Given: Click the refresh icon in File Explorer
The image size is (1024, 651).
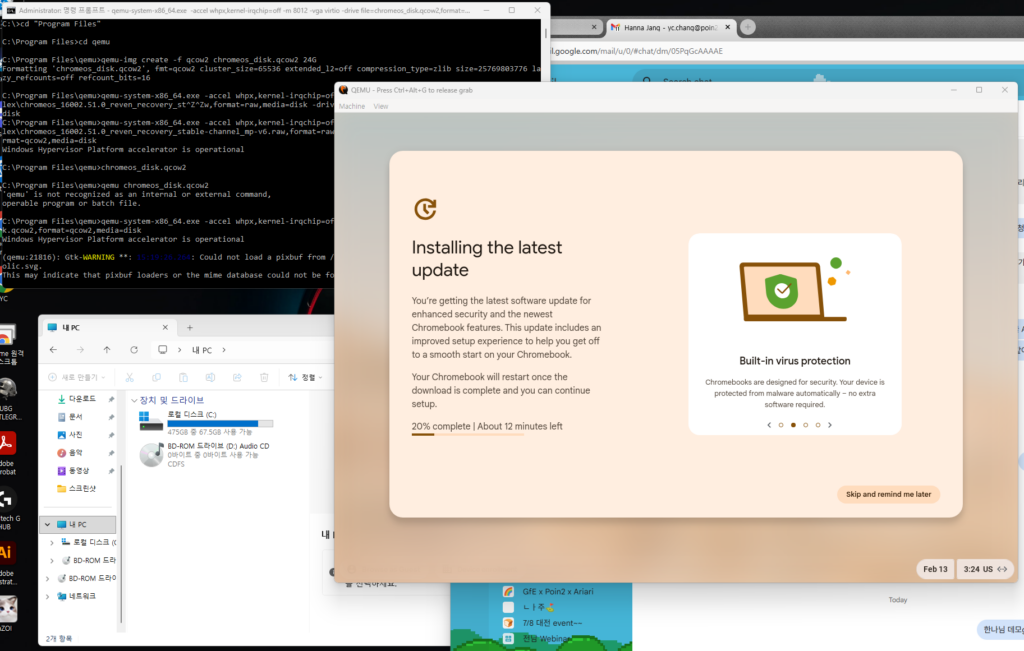Looking at the screenshot, I should pyautogui.click(x=133, y=350).
